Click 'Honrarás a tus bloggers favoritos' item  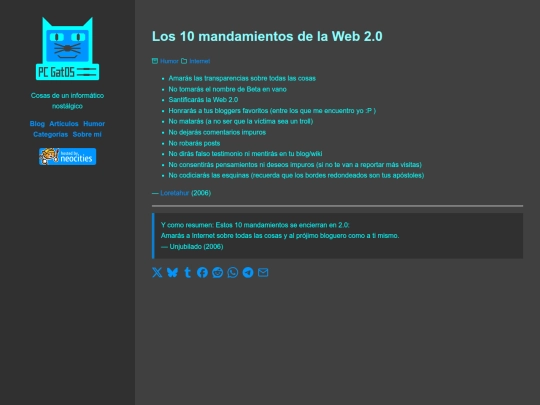pos(272,111)
